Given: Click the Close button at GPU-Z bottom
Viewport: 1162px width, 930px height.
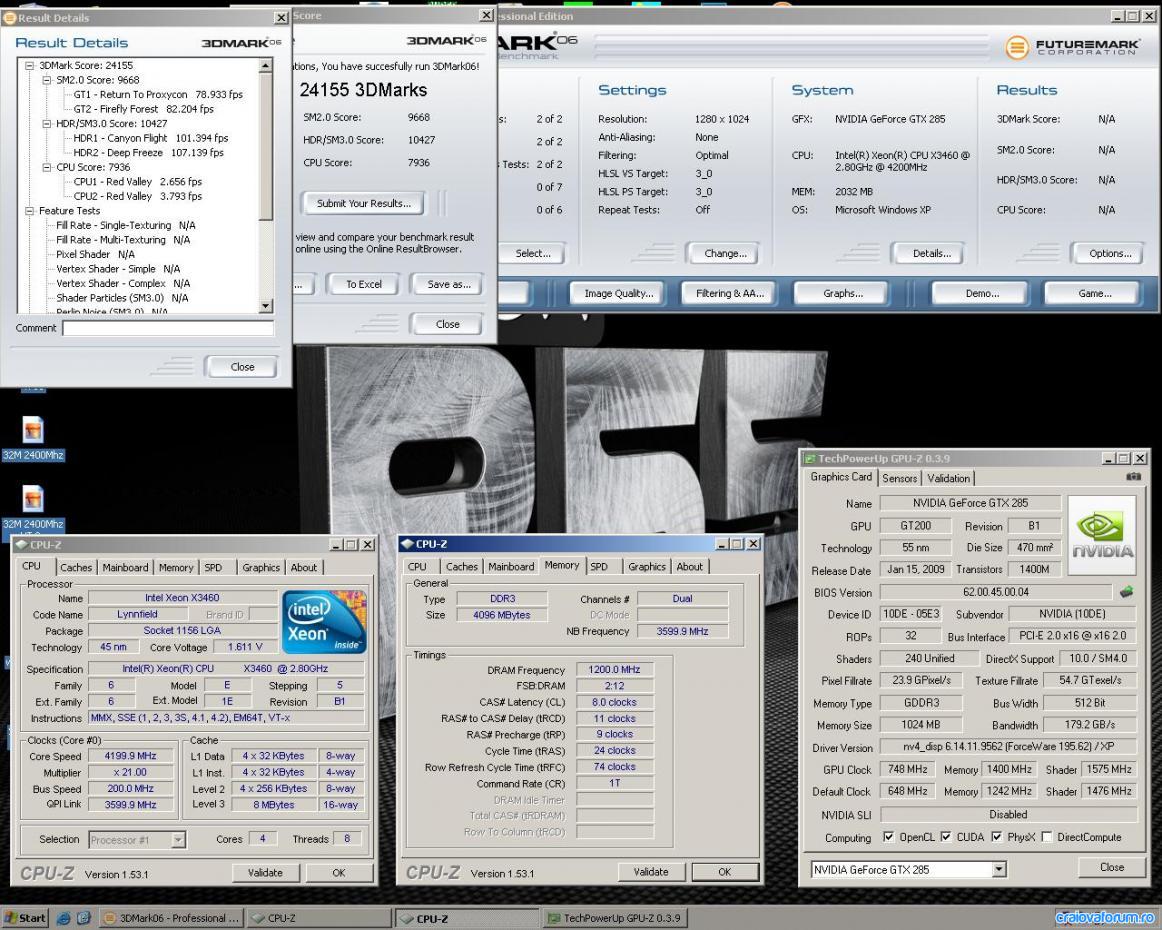Looking at the screenshot, I should tap(1112, 867).
